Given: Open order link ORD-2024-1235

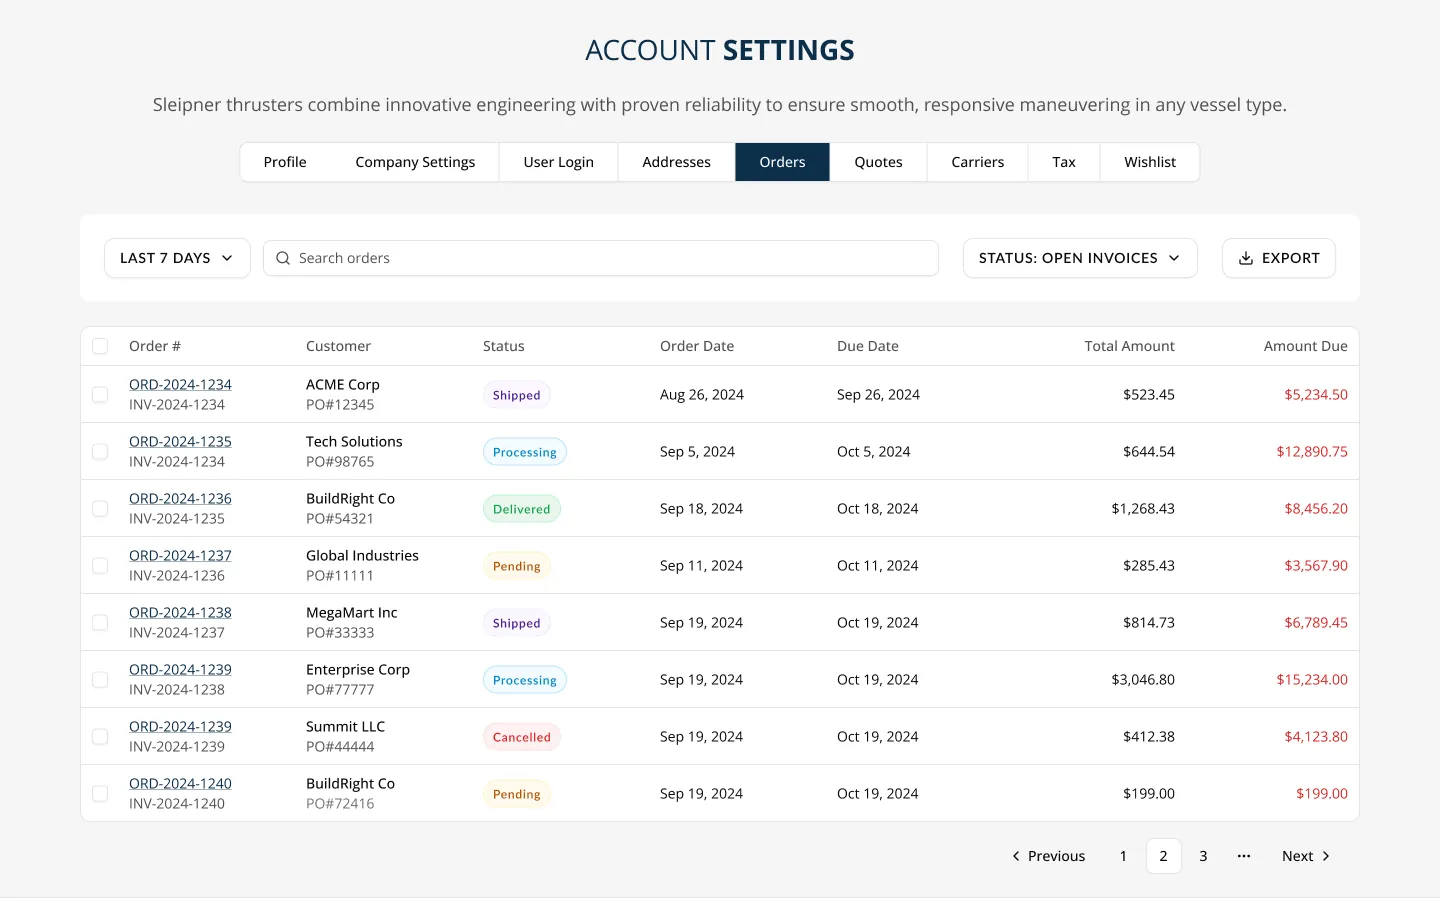Looking at the screenshot, I should (180, 442).
